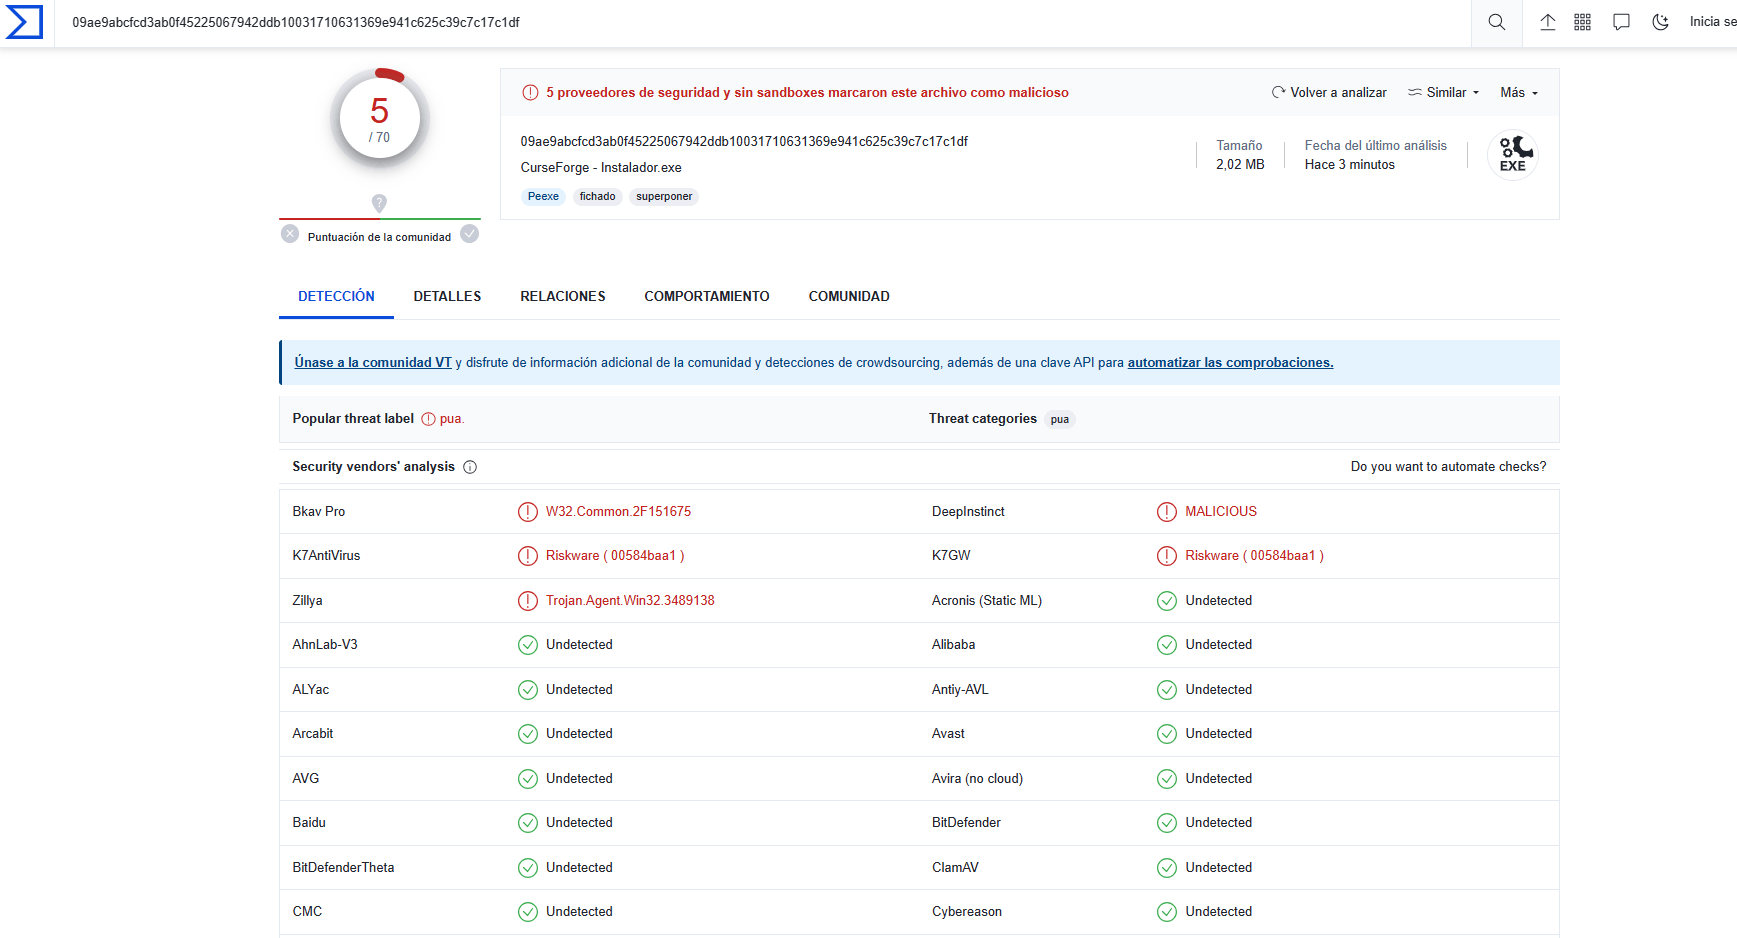The image size is (1737, 938).
Task: Switch to the DETALLES tab
Action: [447, 296]
